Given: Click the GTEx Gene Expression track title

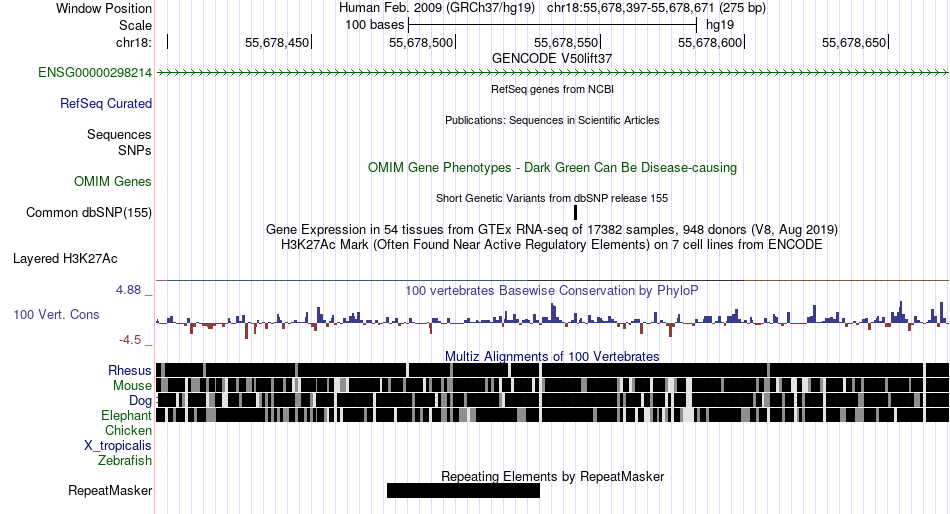Looking at the screenshot, I should (x=552, y=230).
